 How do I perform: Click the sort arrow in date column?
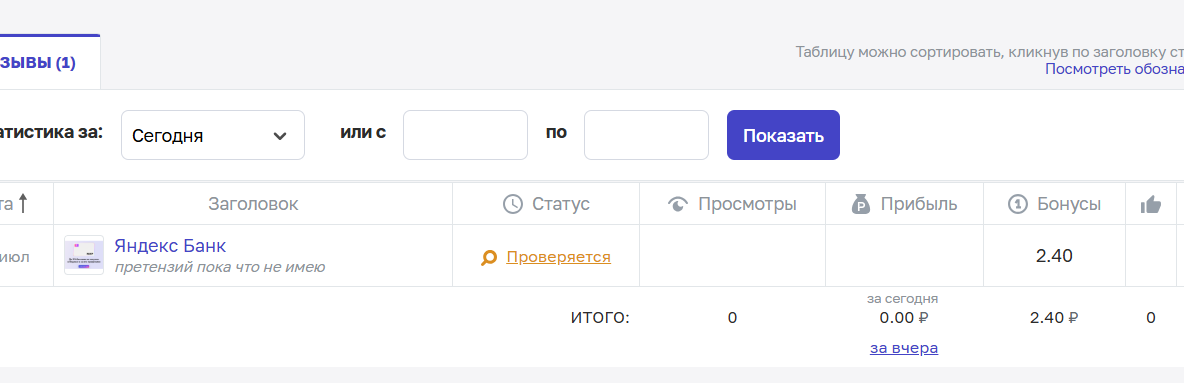23,203
